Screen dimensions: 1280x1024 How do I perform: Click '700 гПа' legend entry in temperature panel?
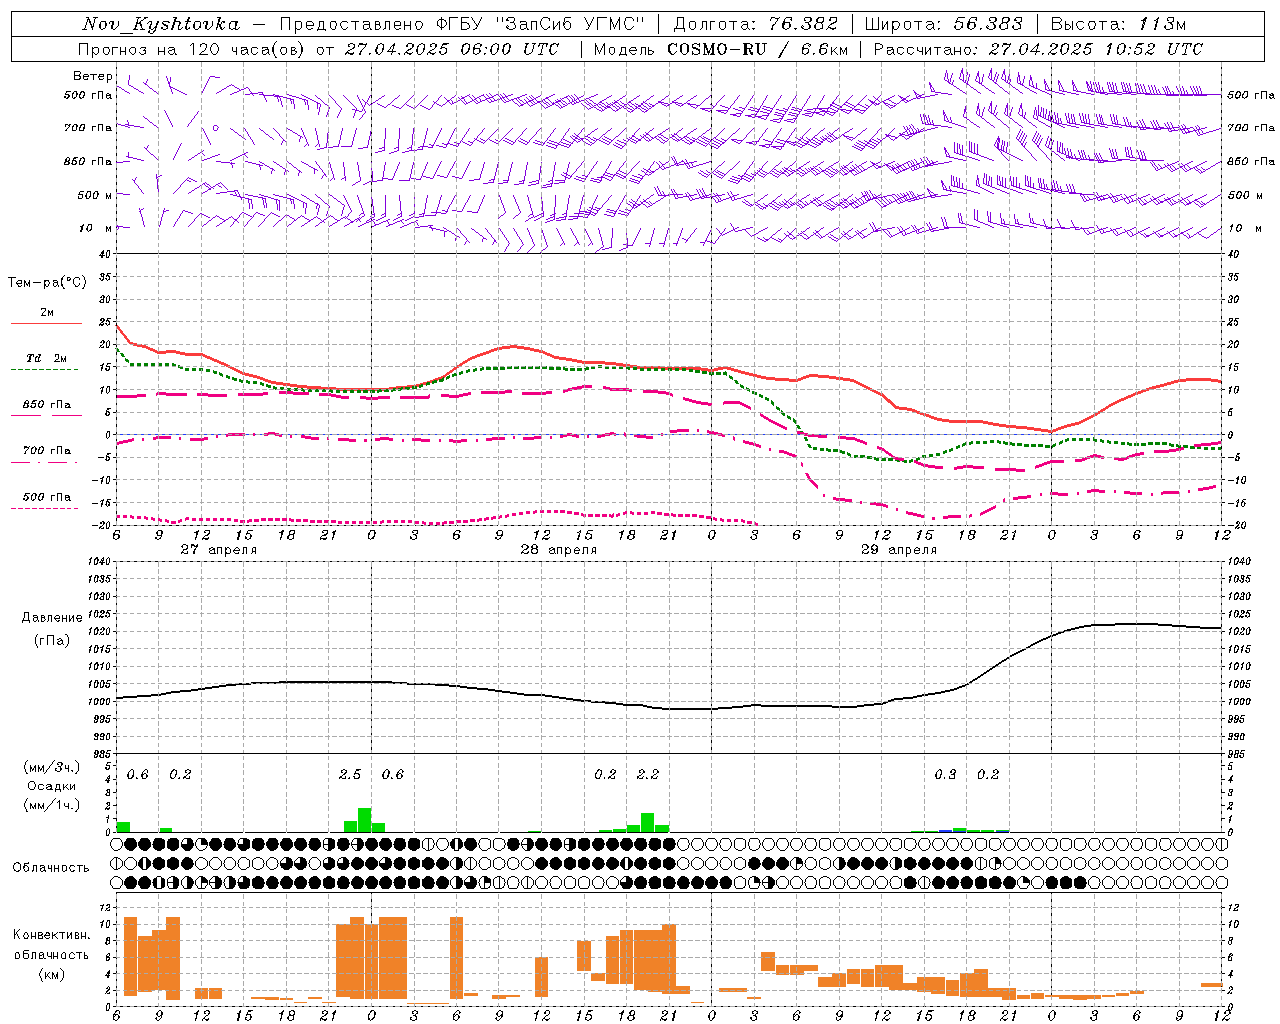[x=47, y=451]
